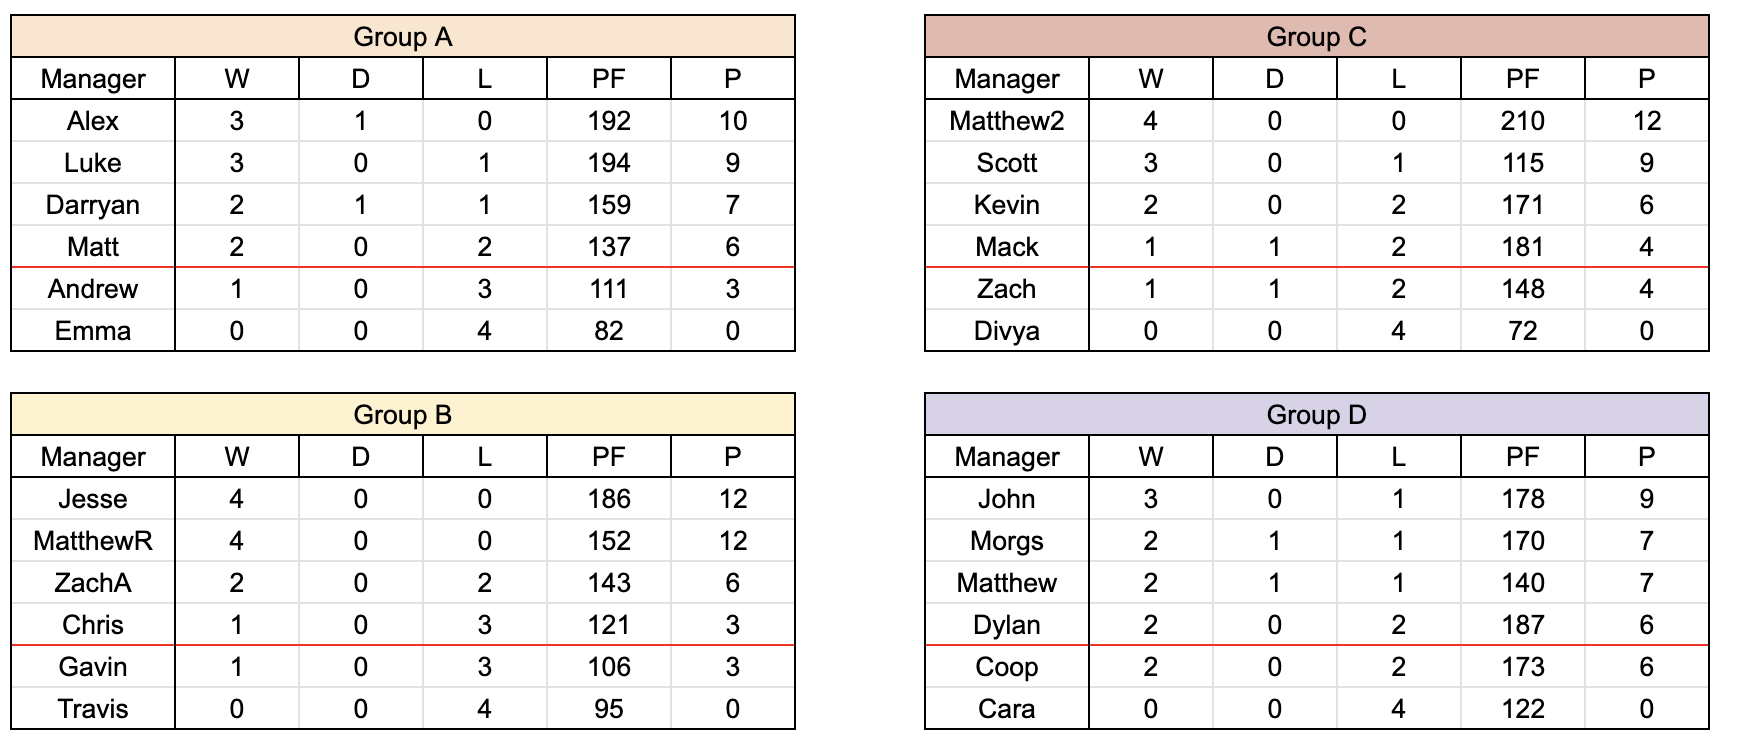
Task: Select Scott's PF value of 115
Action: pyautogui.click(x=1522, y=163)
